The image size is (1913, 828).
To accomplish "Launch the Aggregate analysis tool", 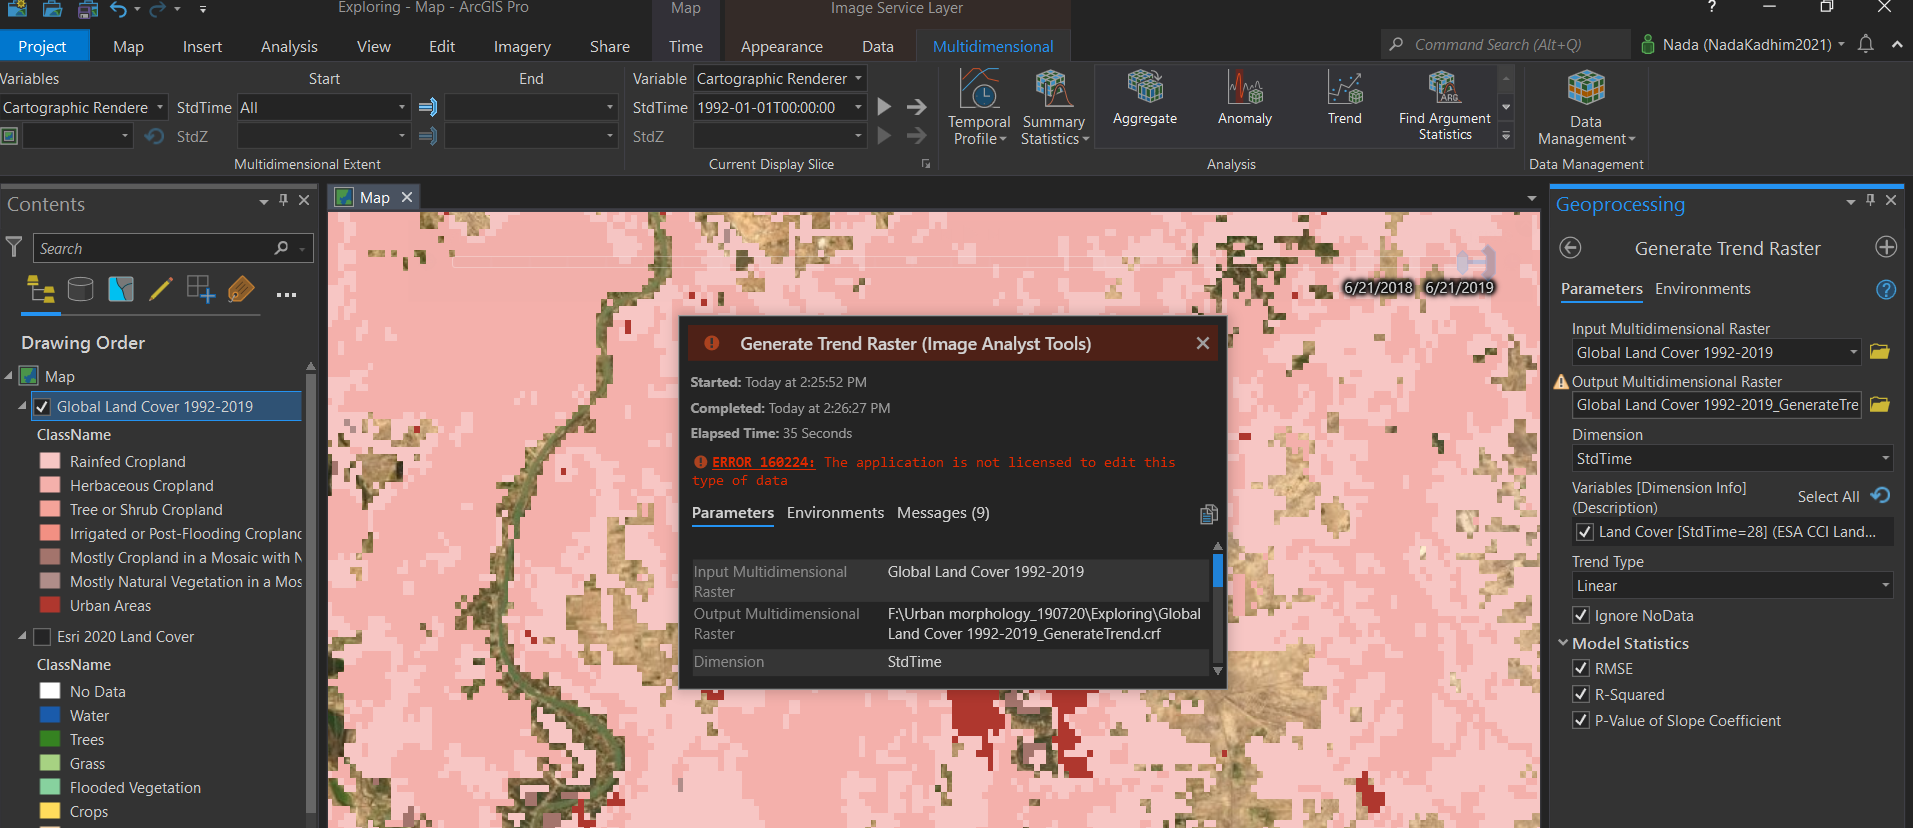I will click(x=1145, y=98).
